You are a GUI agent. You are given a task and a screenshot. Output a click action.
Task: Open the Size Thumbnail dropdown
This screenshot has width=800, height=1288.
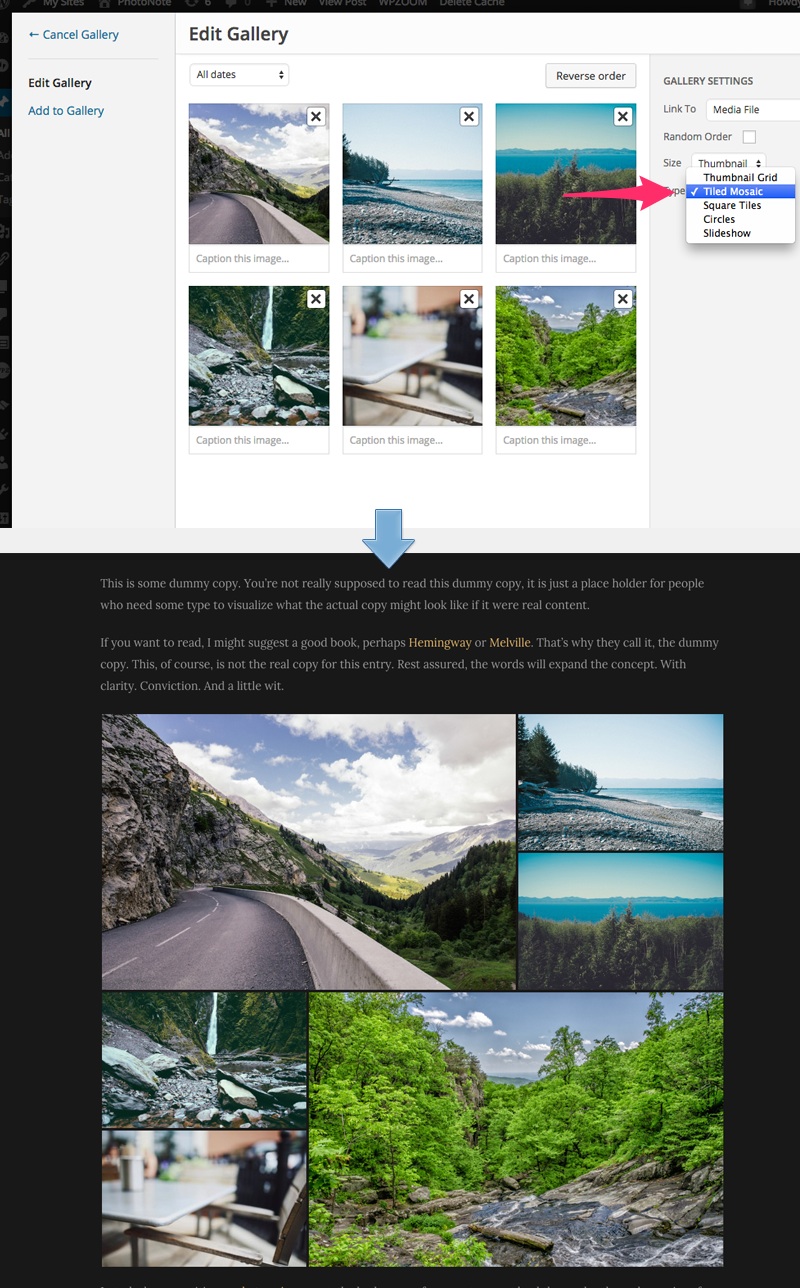pos(729,163)
